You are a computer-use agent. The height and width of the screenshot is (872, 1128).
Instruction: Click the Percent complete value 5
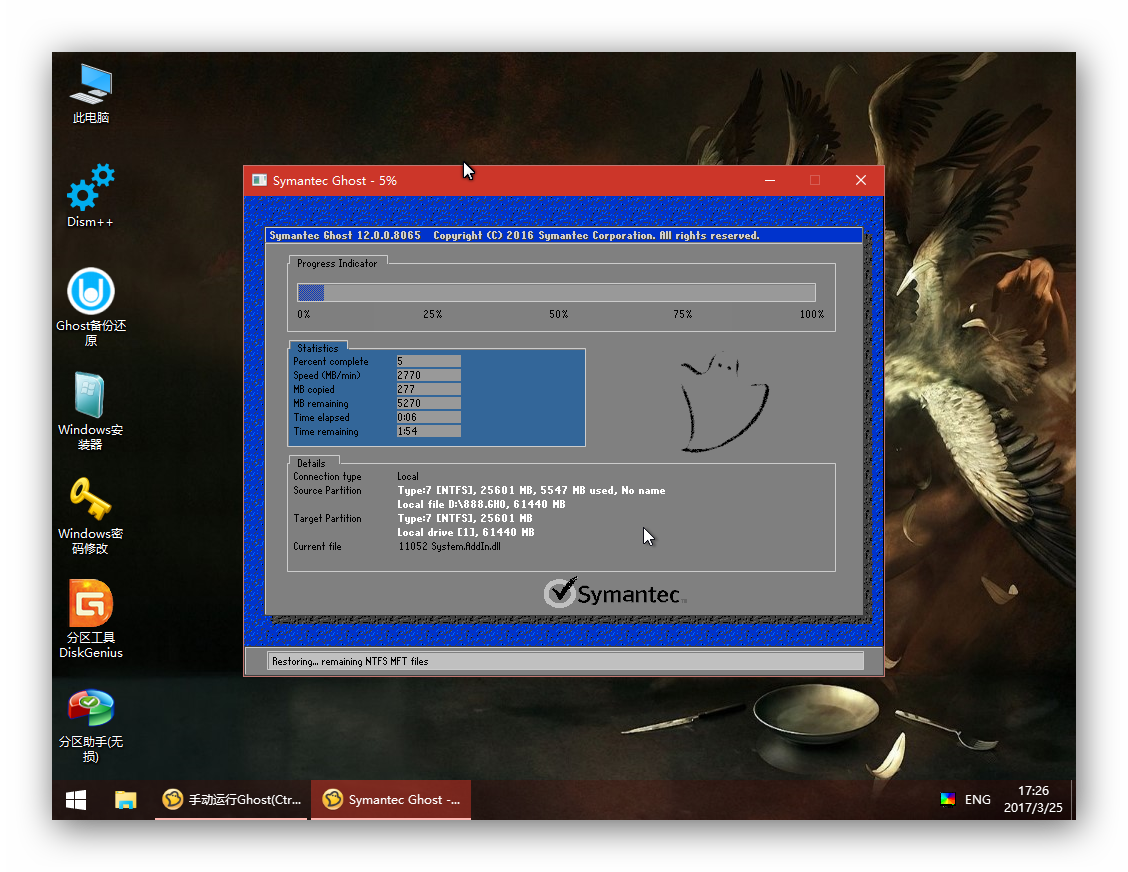(428, 361)
